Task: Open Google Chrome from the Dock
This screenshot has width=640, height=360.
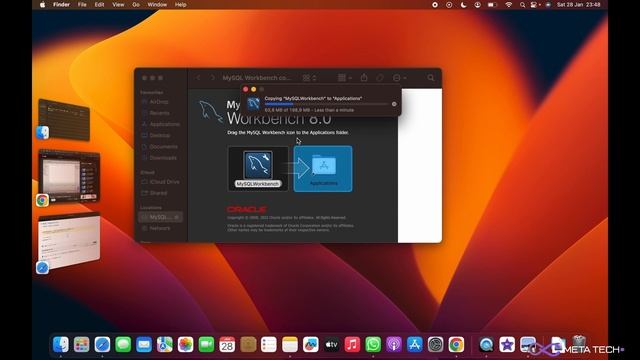Action: (456, 344)
